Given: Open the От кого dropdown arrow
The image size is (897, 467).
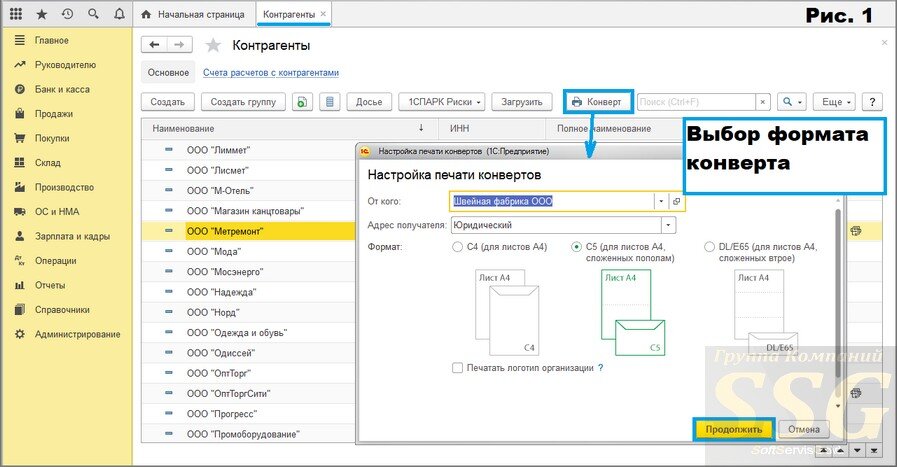Looking at the screenshot, I should click(x=661, y=201).
